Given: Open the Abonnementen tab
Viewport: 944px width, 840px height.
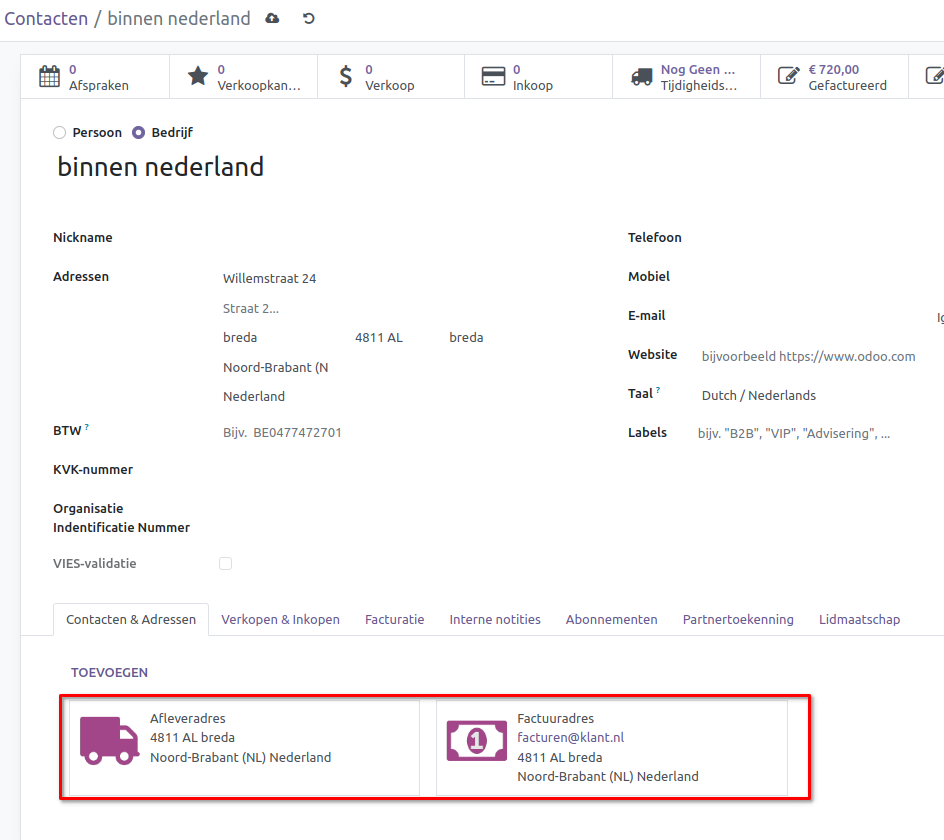Looking at the screenshot, I should (611, 619).
